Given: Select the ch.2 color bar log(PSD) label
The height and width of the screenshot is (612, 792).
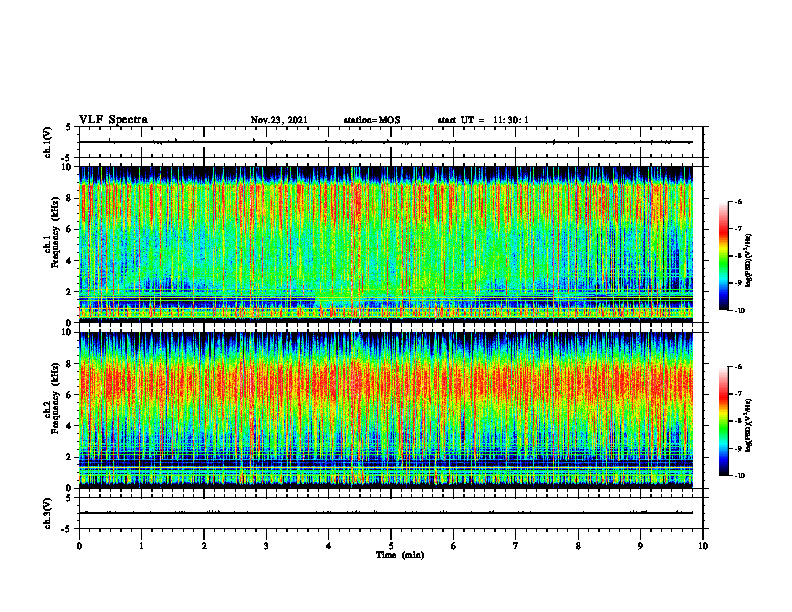Looking at the screenshot, I should pos(749,425).
